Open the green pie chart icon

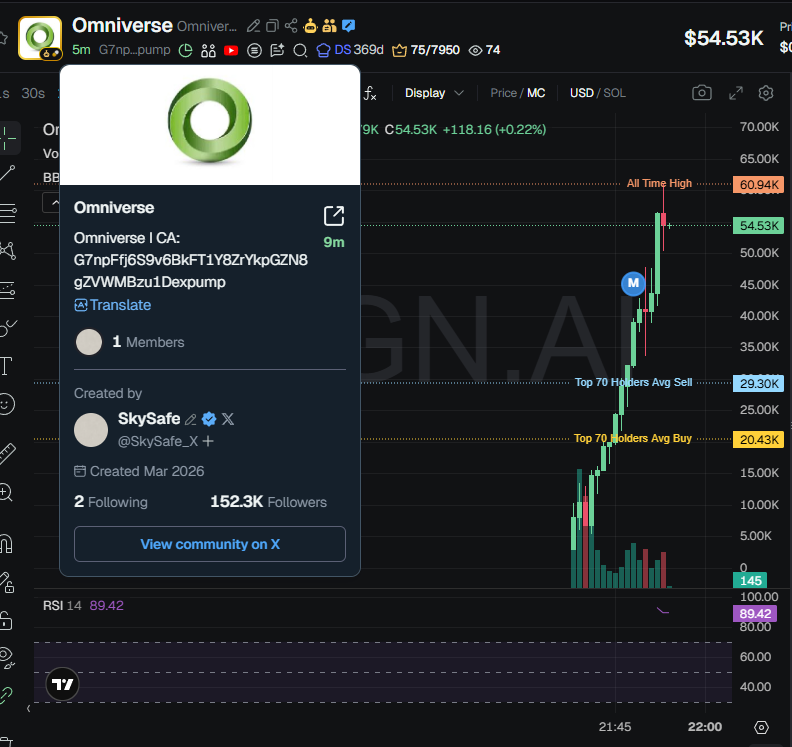(x=186, y=51)
